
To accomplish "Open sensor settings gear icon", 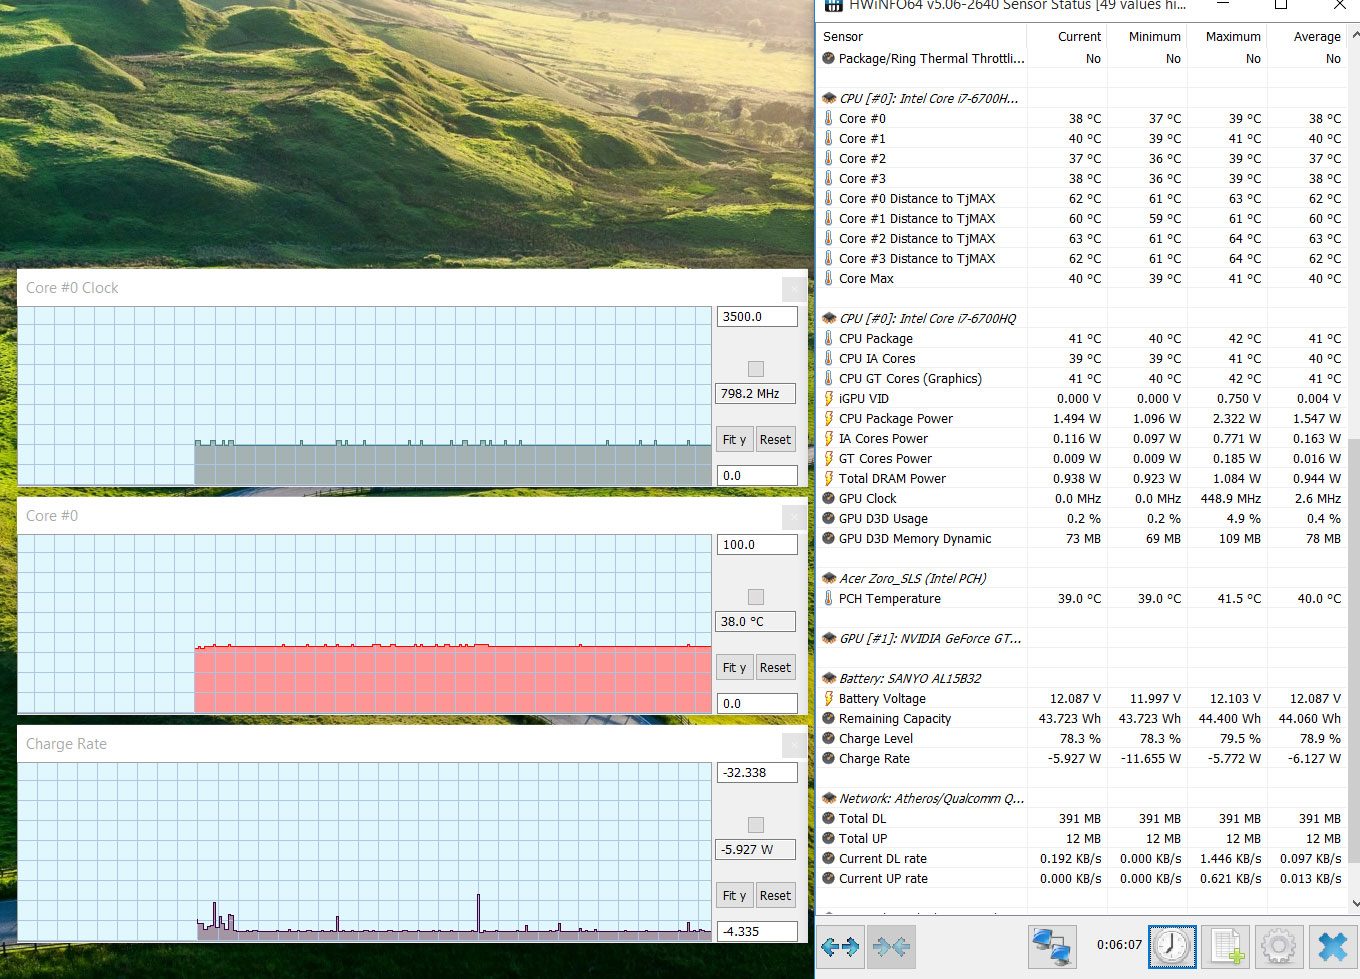I will 1279,945.
